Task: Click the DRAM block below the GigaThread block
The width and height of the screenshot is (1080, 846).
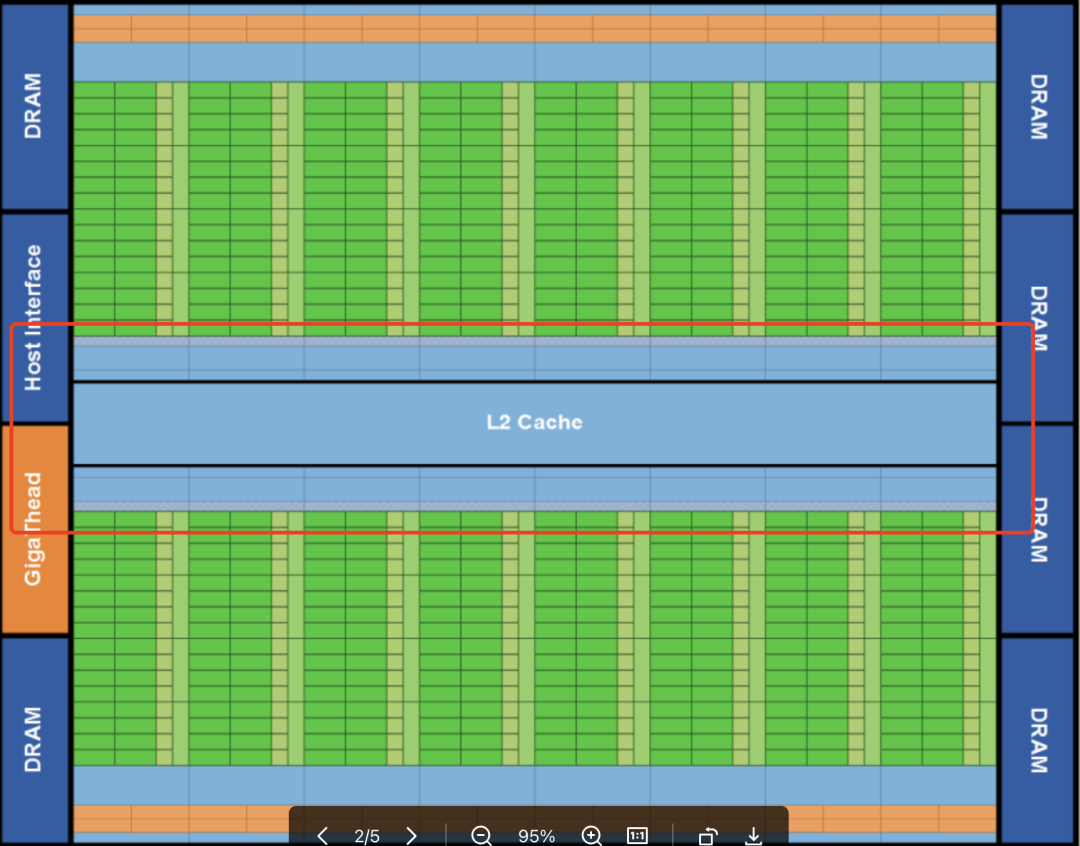Action: [34, 740]
